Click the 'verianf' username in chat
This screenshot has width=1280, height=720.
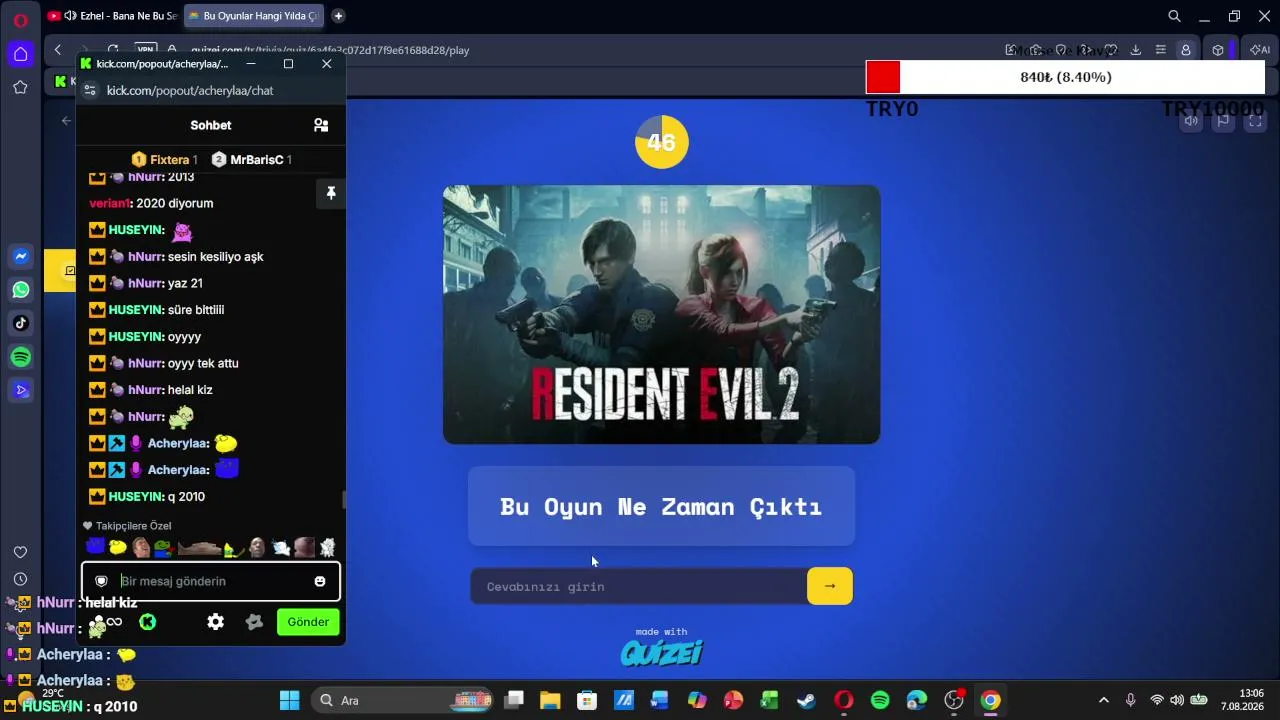click(111, 203)
